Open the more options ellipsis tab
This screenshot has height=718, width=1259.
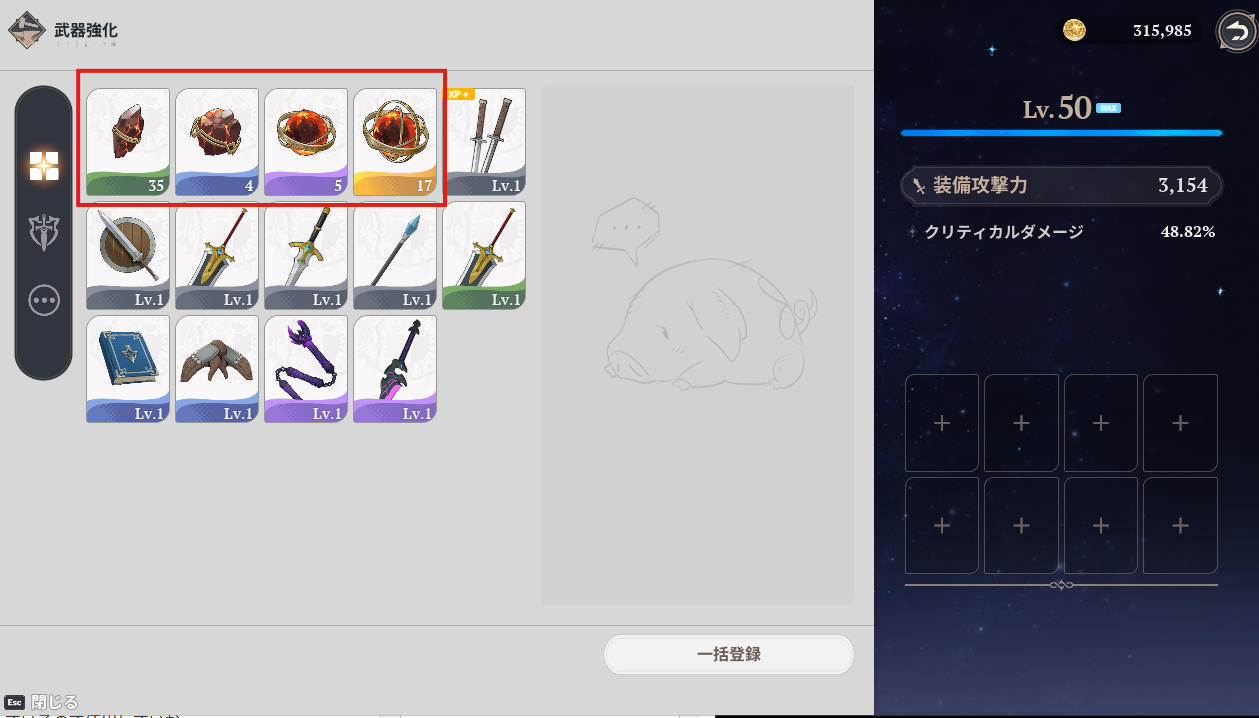coord(44,300)
